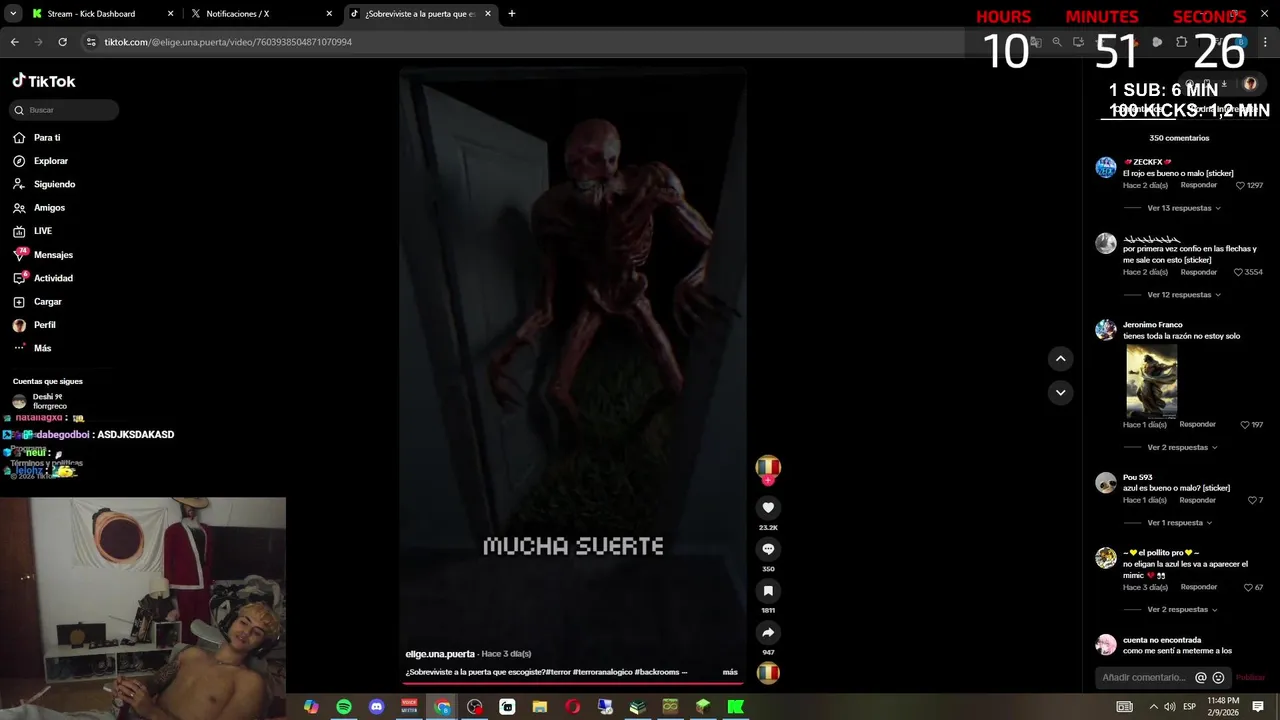This screenshot has height=720, width=1280.
Task: Reply to ZECKFX via Responder
Action: coord(1198,185)
